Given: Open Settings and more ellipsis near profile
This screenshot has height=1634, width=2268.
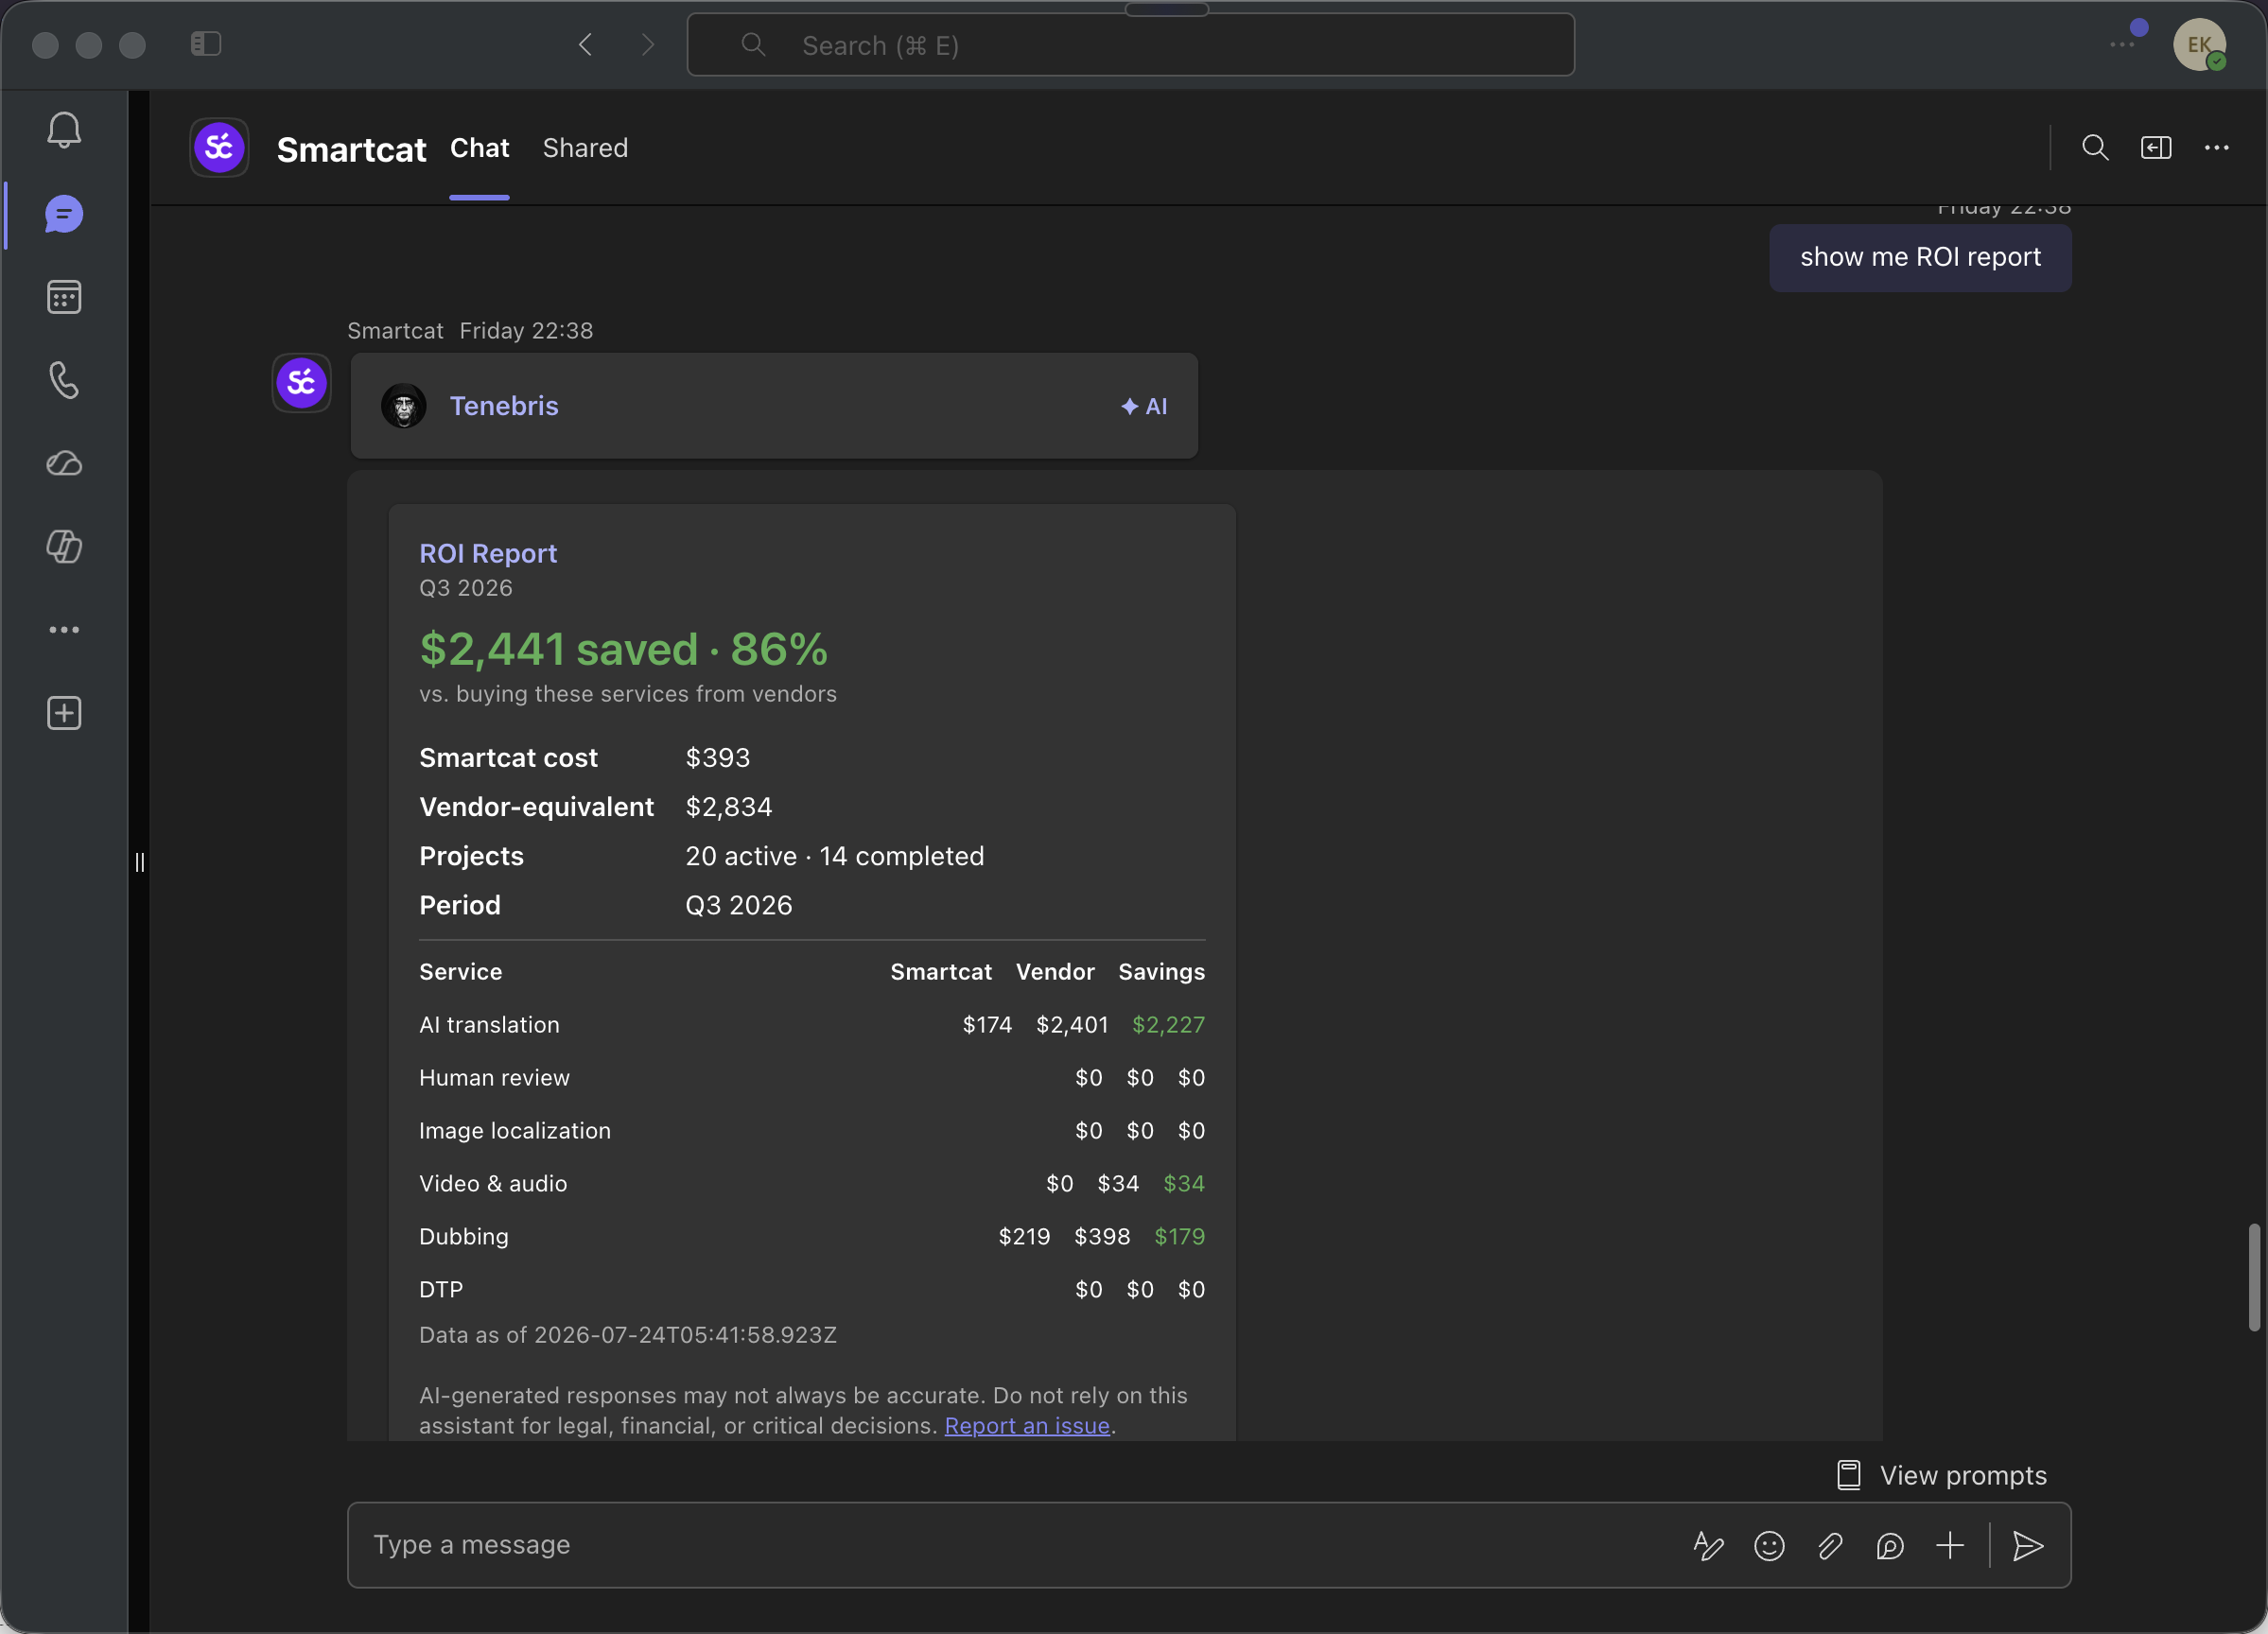Looking at the screenshot, I should (x=2122, y=45).
